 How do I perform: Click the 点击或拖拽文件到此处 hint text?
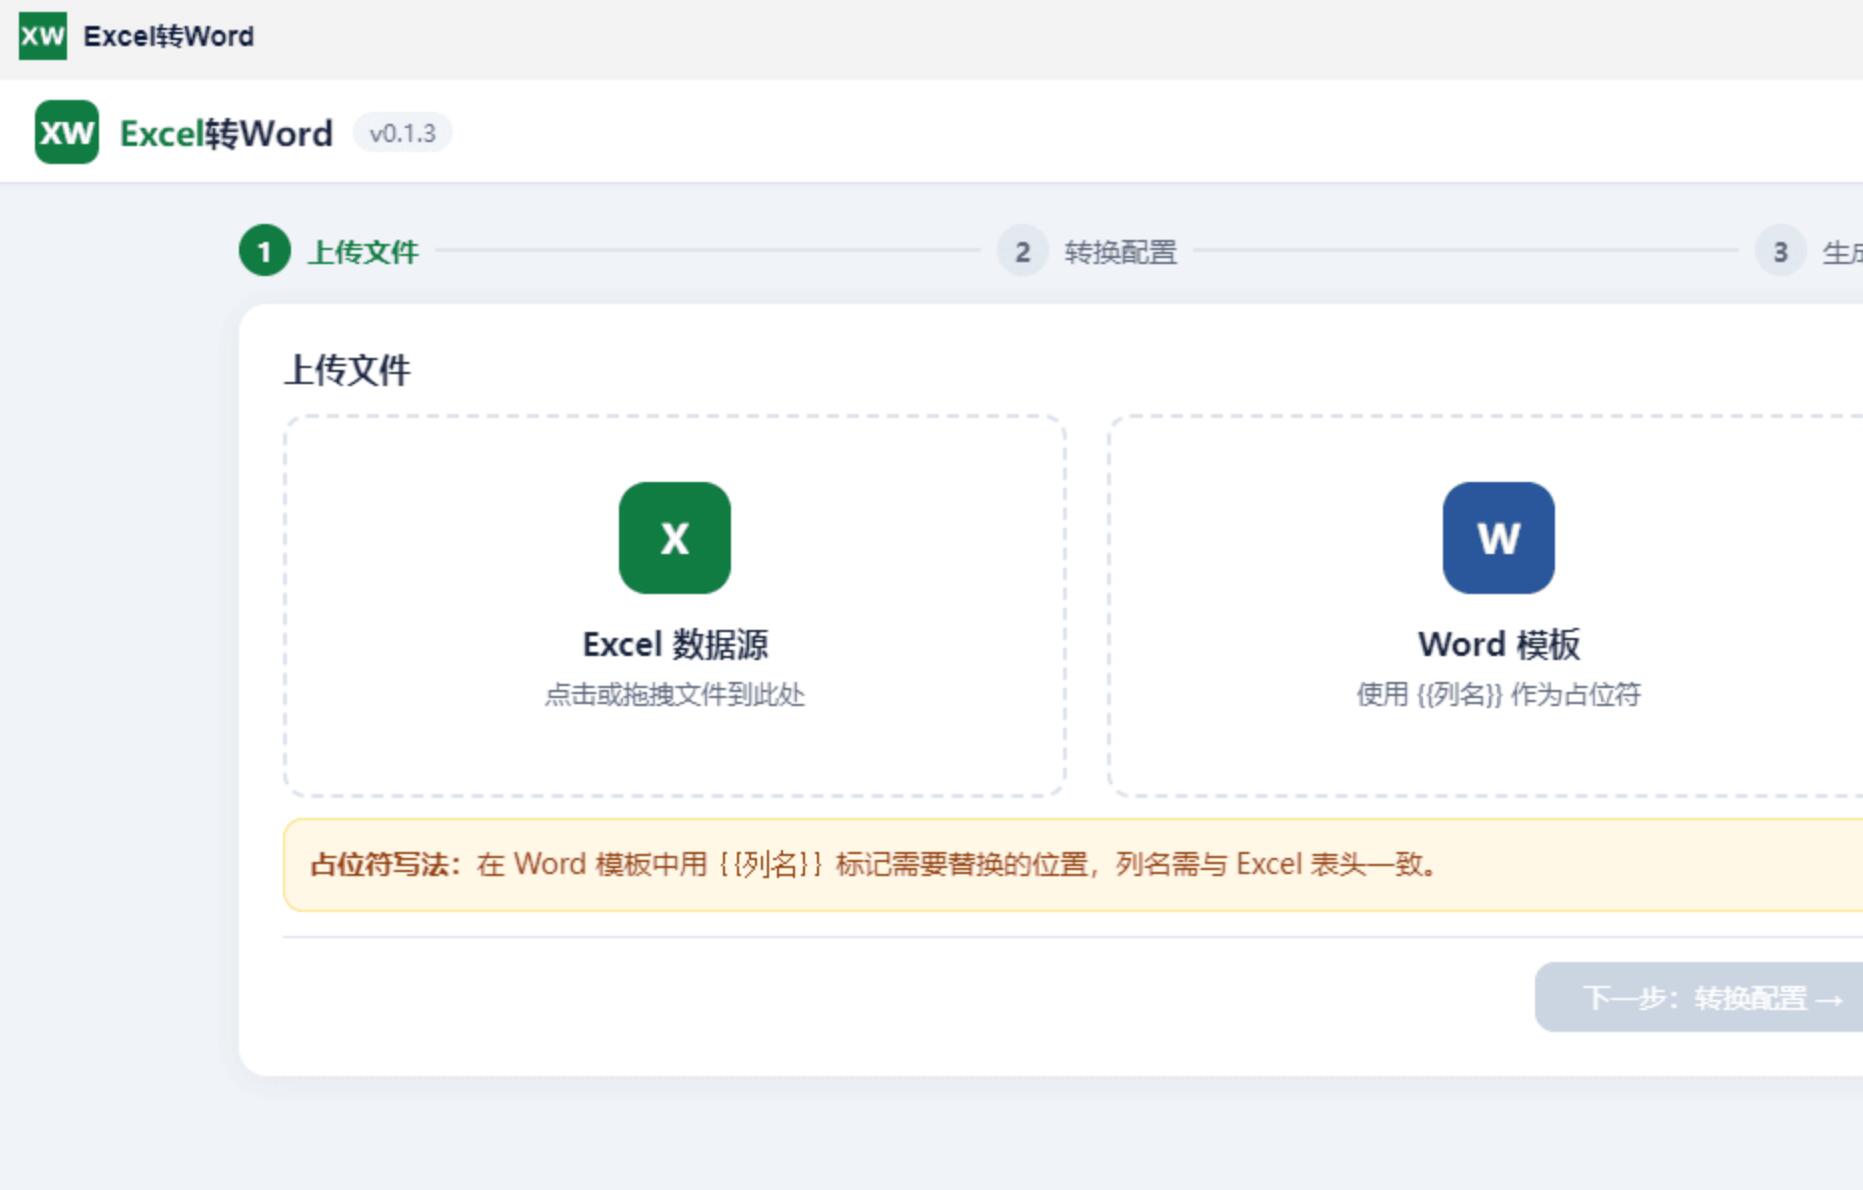(675, 694)
